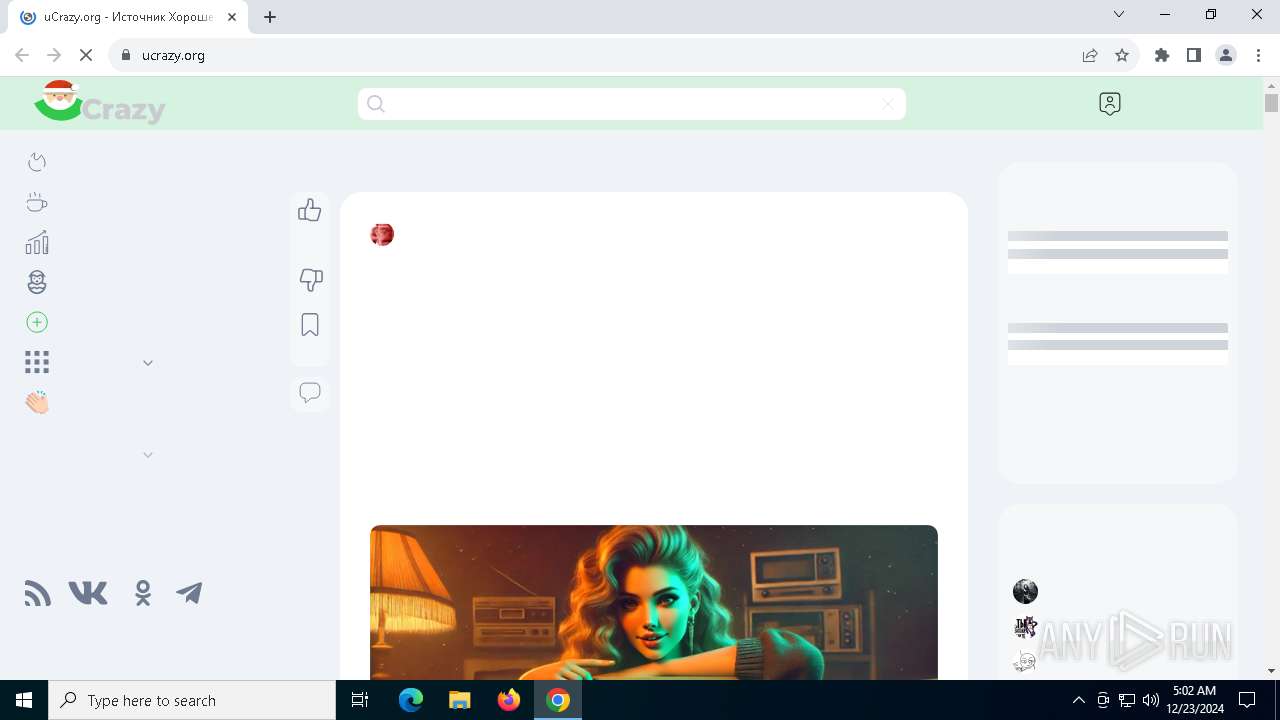Click the site search field
1280x720 pixels.
[632, 104]
